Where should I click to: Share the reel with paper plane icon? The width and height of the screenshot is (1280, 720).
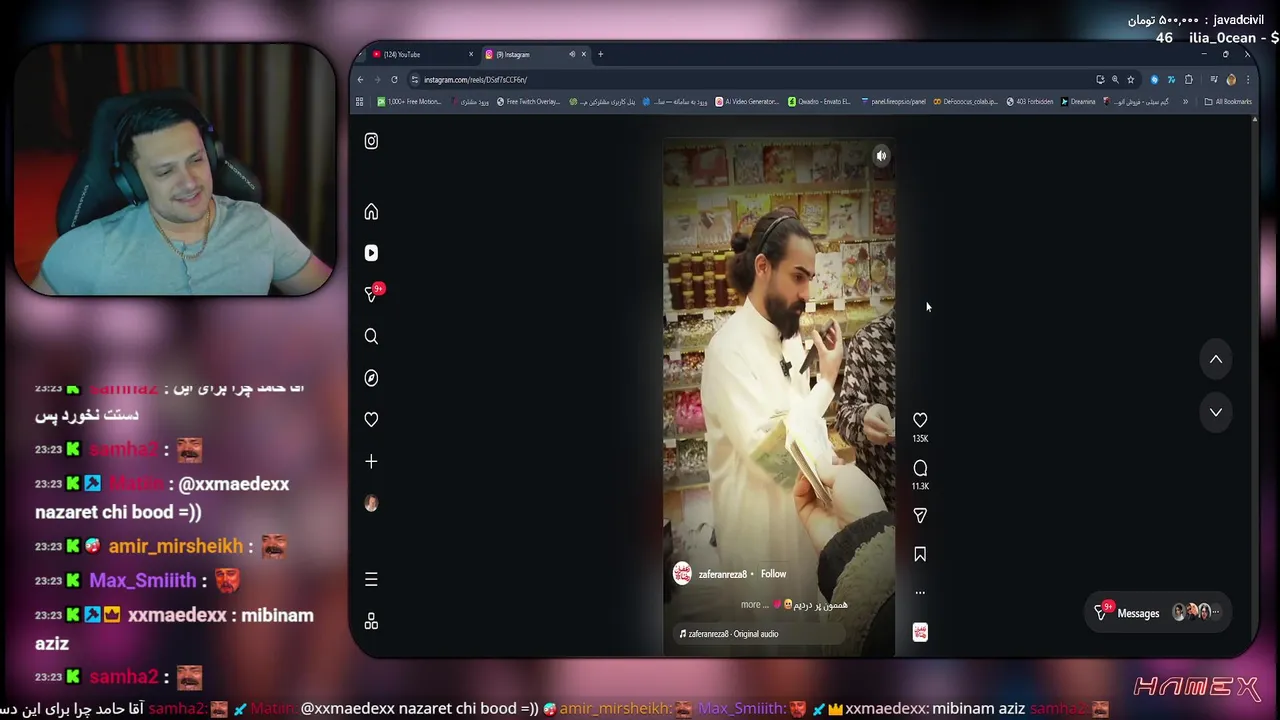coord(920,515)
